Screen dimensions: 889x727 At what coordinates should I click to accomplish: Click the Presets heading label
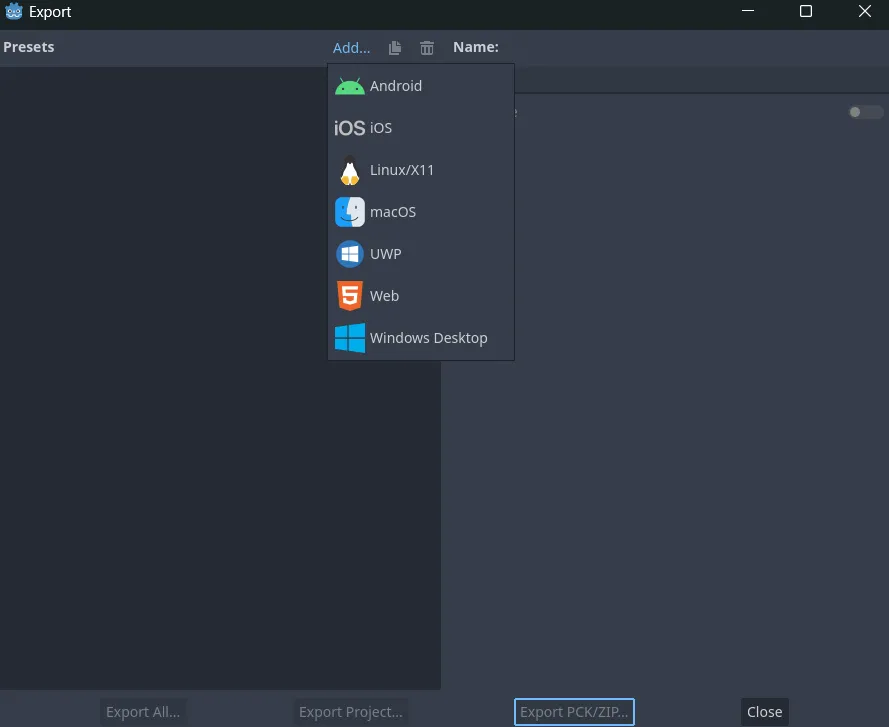click(29, 47)
